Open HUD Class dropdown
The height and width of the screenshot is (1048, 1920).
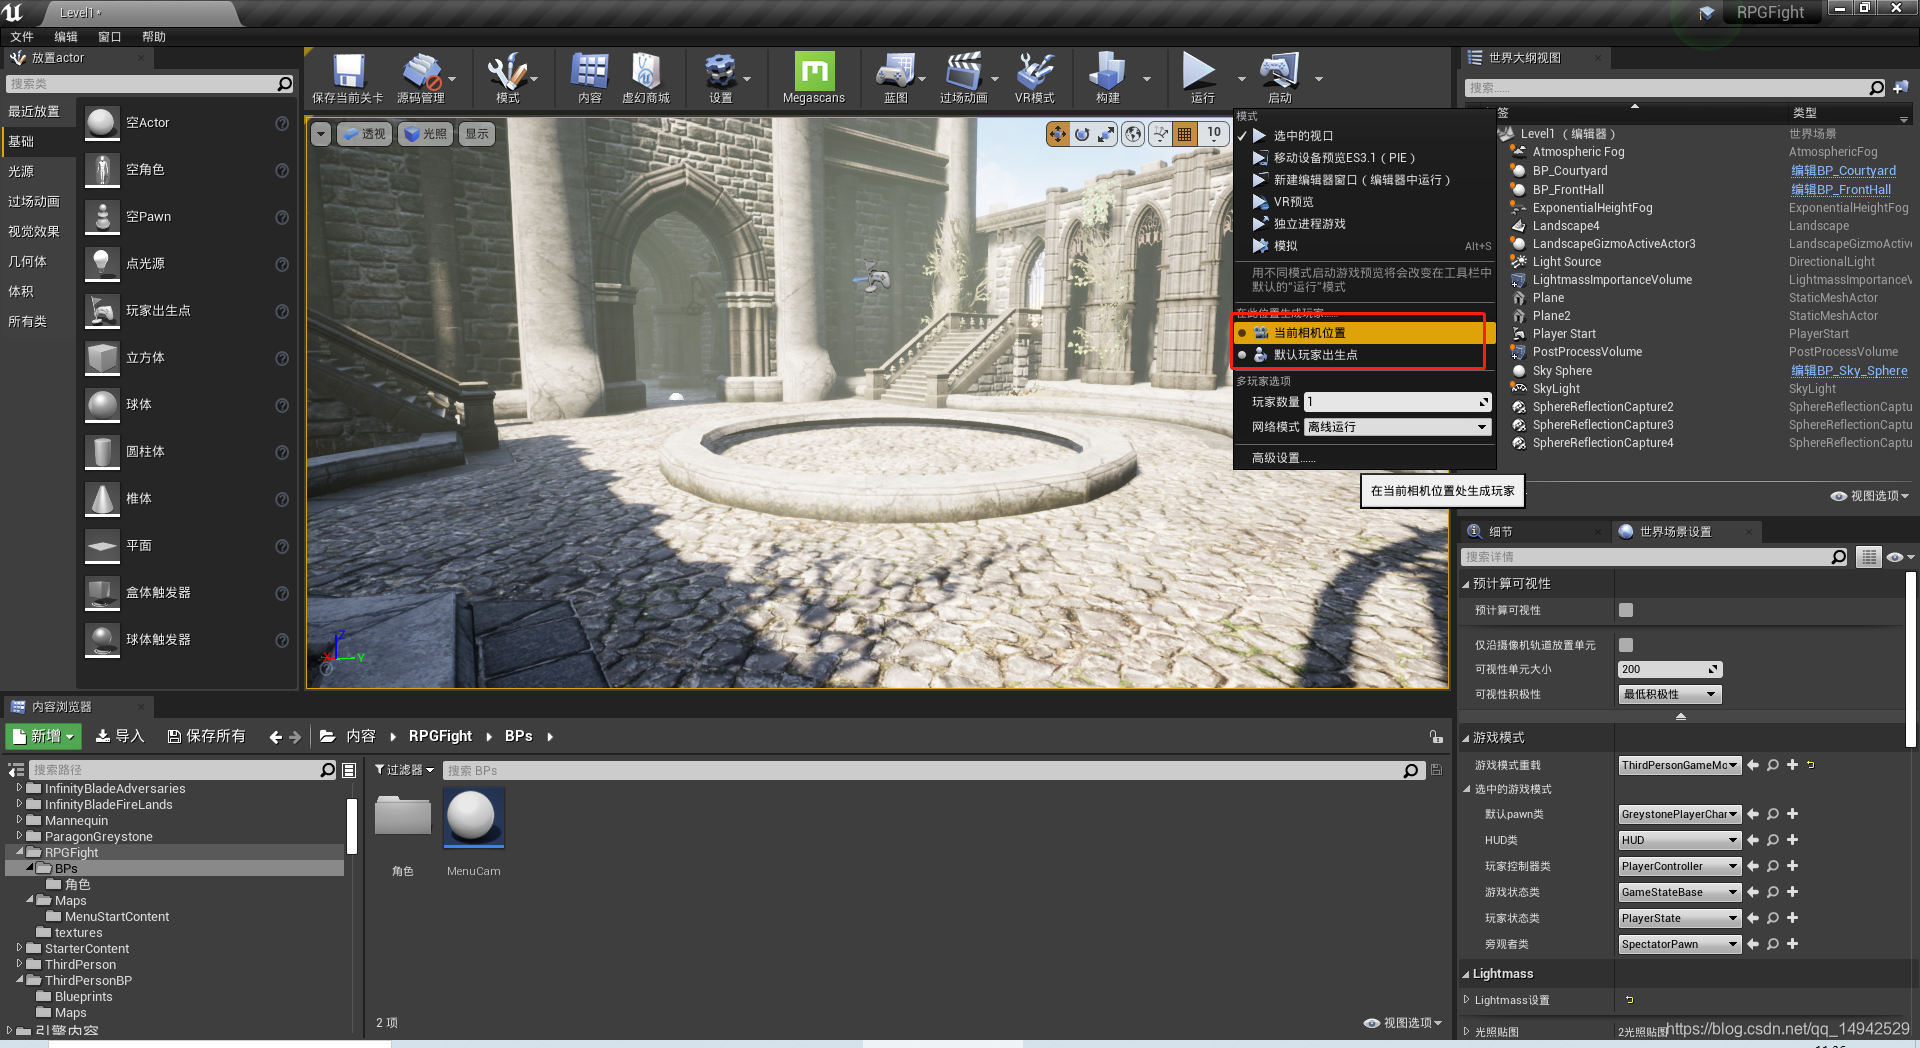tap(1680, 840)
